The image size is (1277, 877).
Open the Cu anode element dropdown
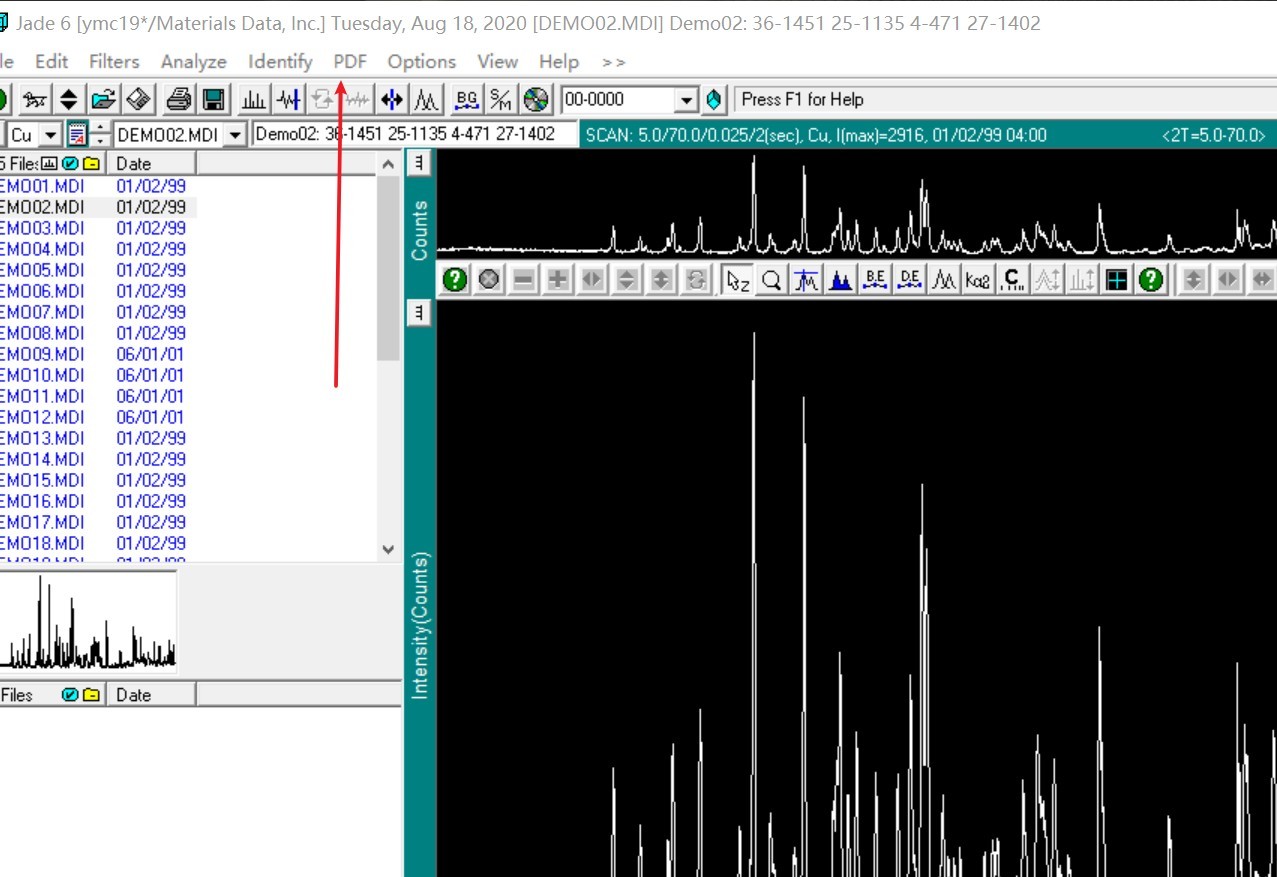(50, 134)
